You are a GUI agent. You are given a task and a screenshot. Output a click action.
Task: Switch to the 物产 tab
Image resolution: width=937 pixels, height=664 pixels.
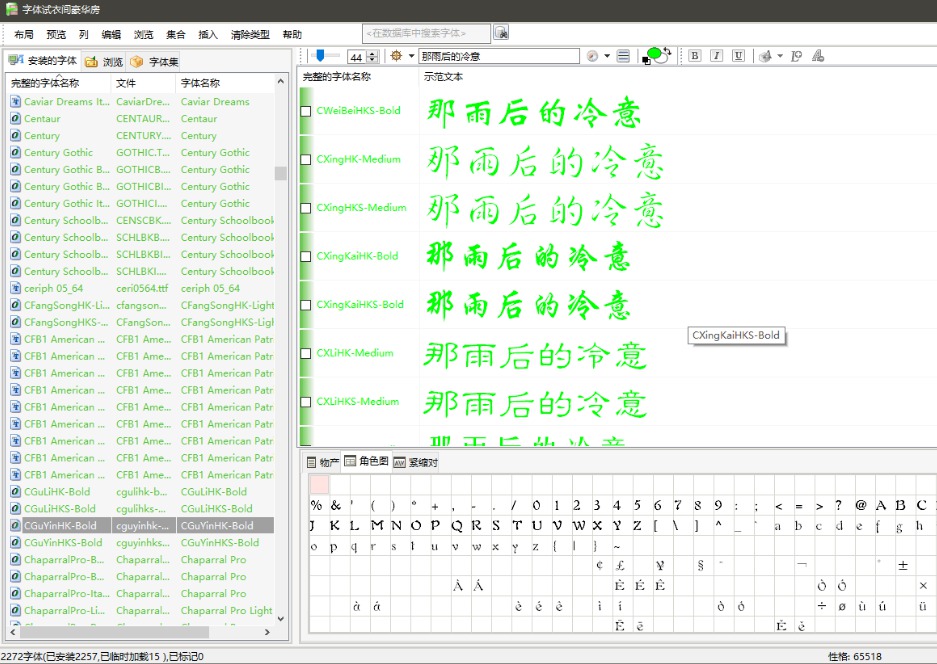tap(323, 462)
